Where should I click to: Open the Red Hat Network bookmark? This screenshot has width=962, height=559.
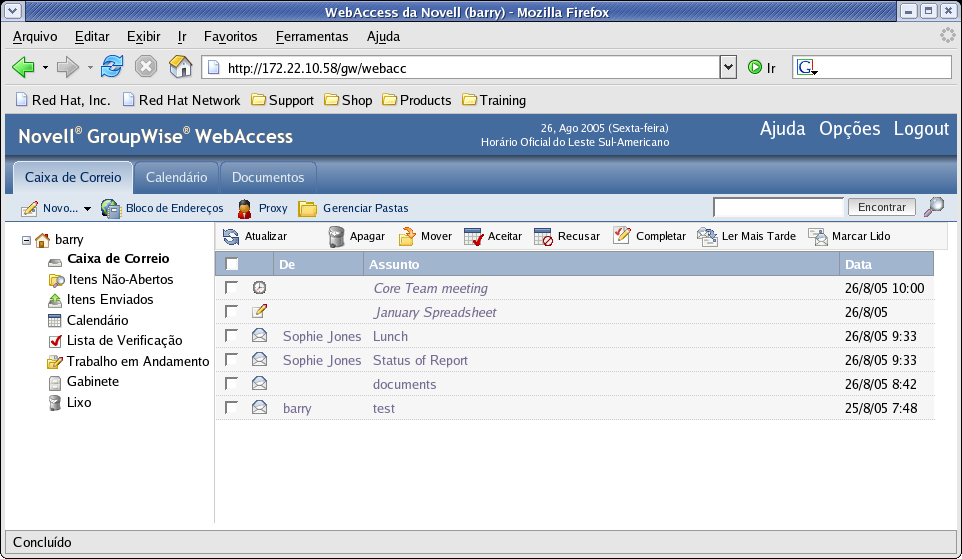181,100
